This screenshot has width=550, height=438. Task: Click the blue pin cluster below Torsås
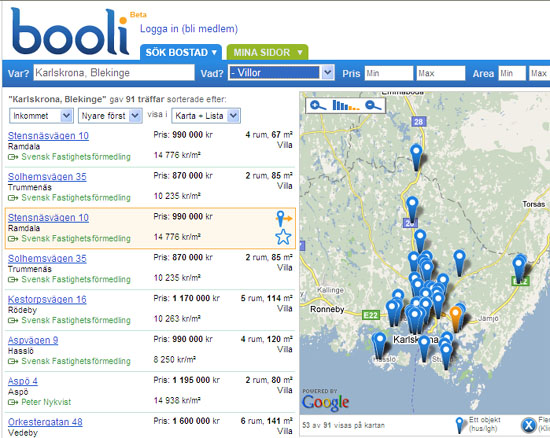tap(519, 268)
